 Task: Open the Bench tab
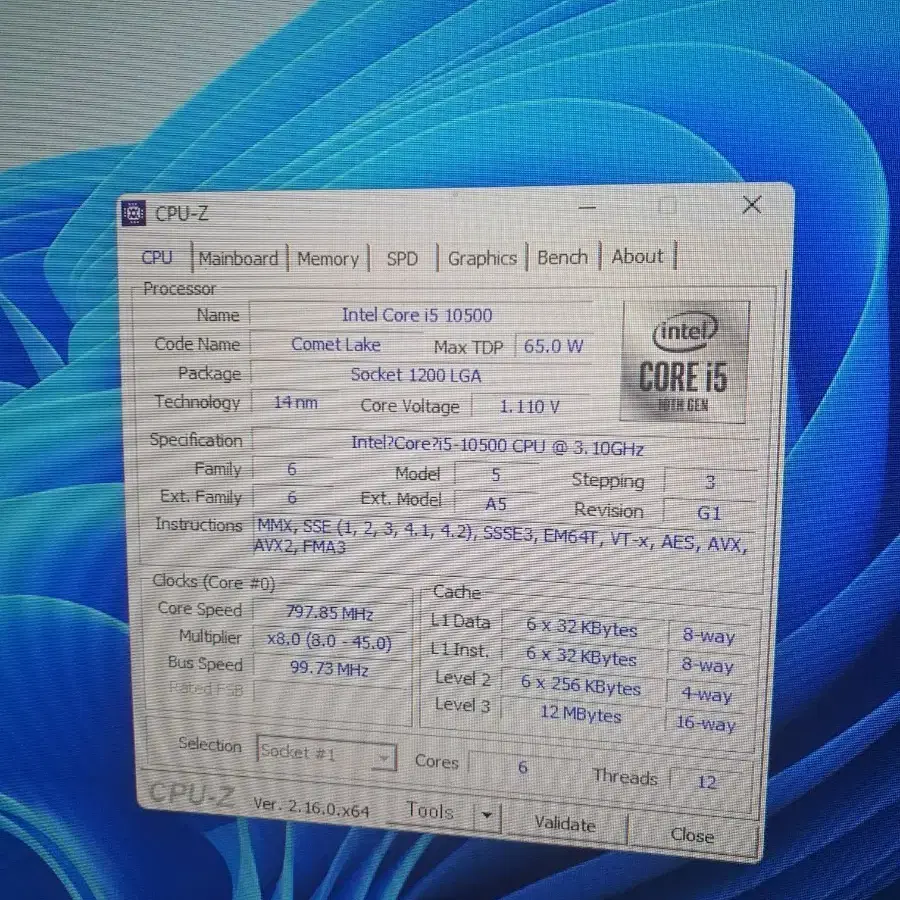tap(561, 256)
